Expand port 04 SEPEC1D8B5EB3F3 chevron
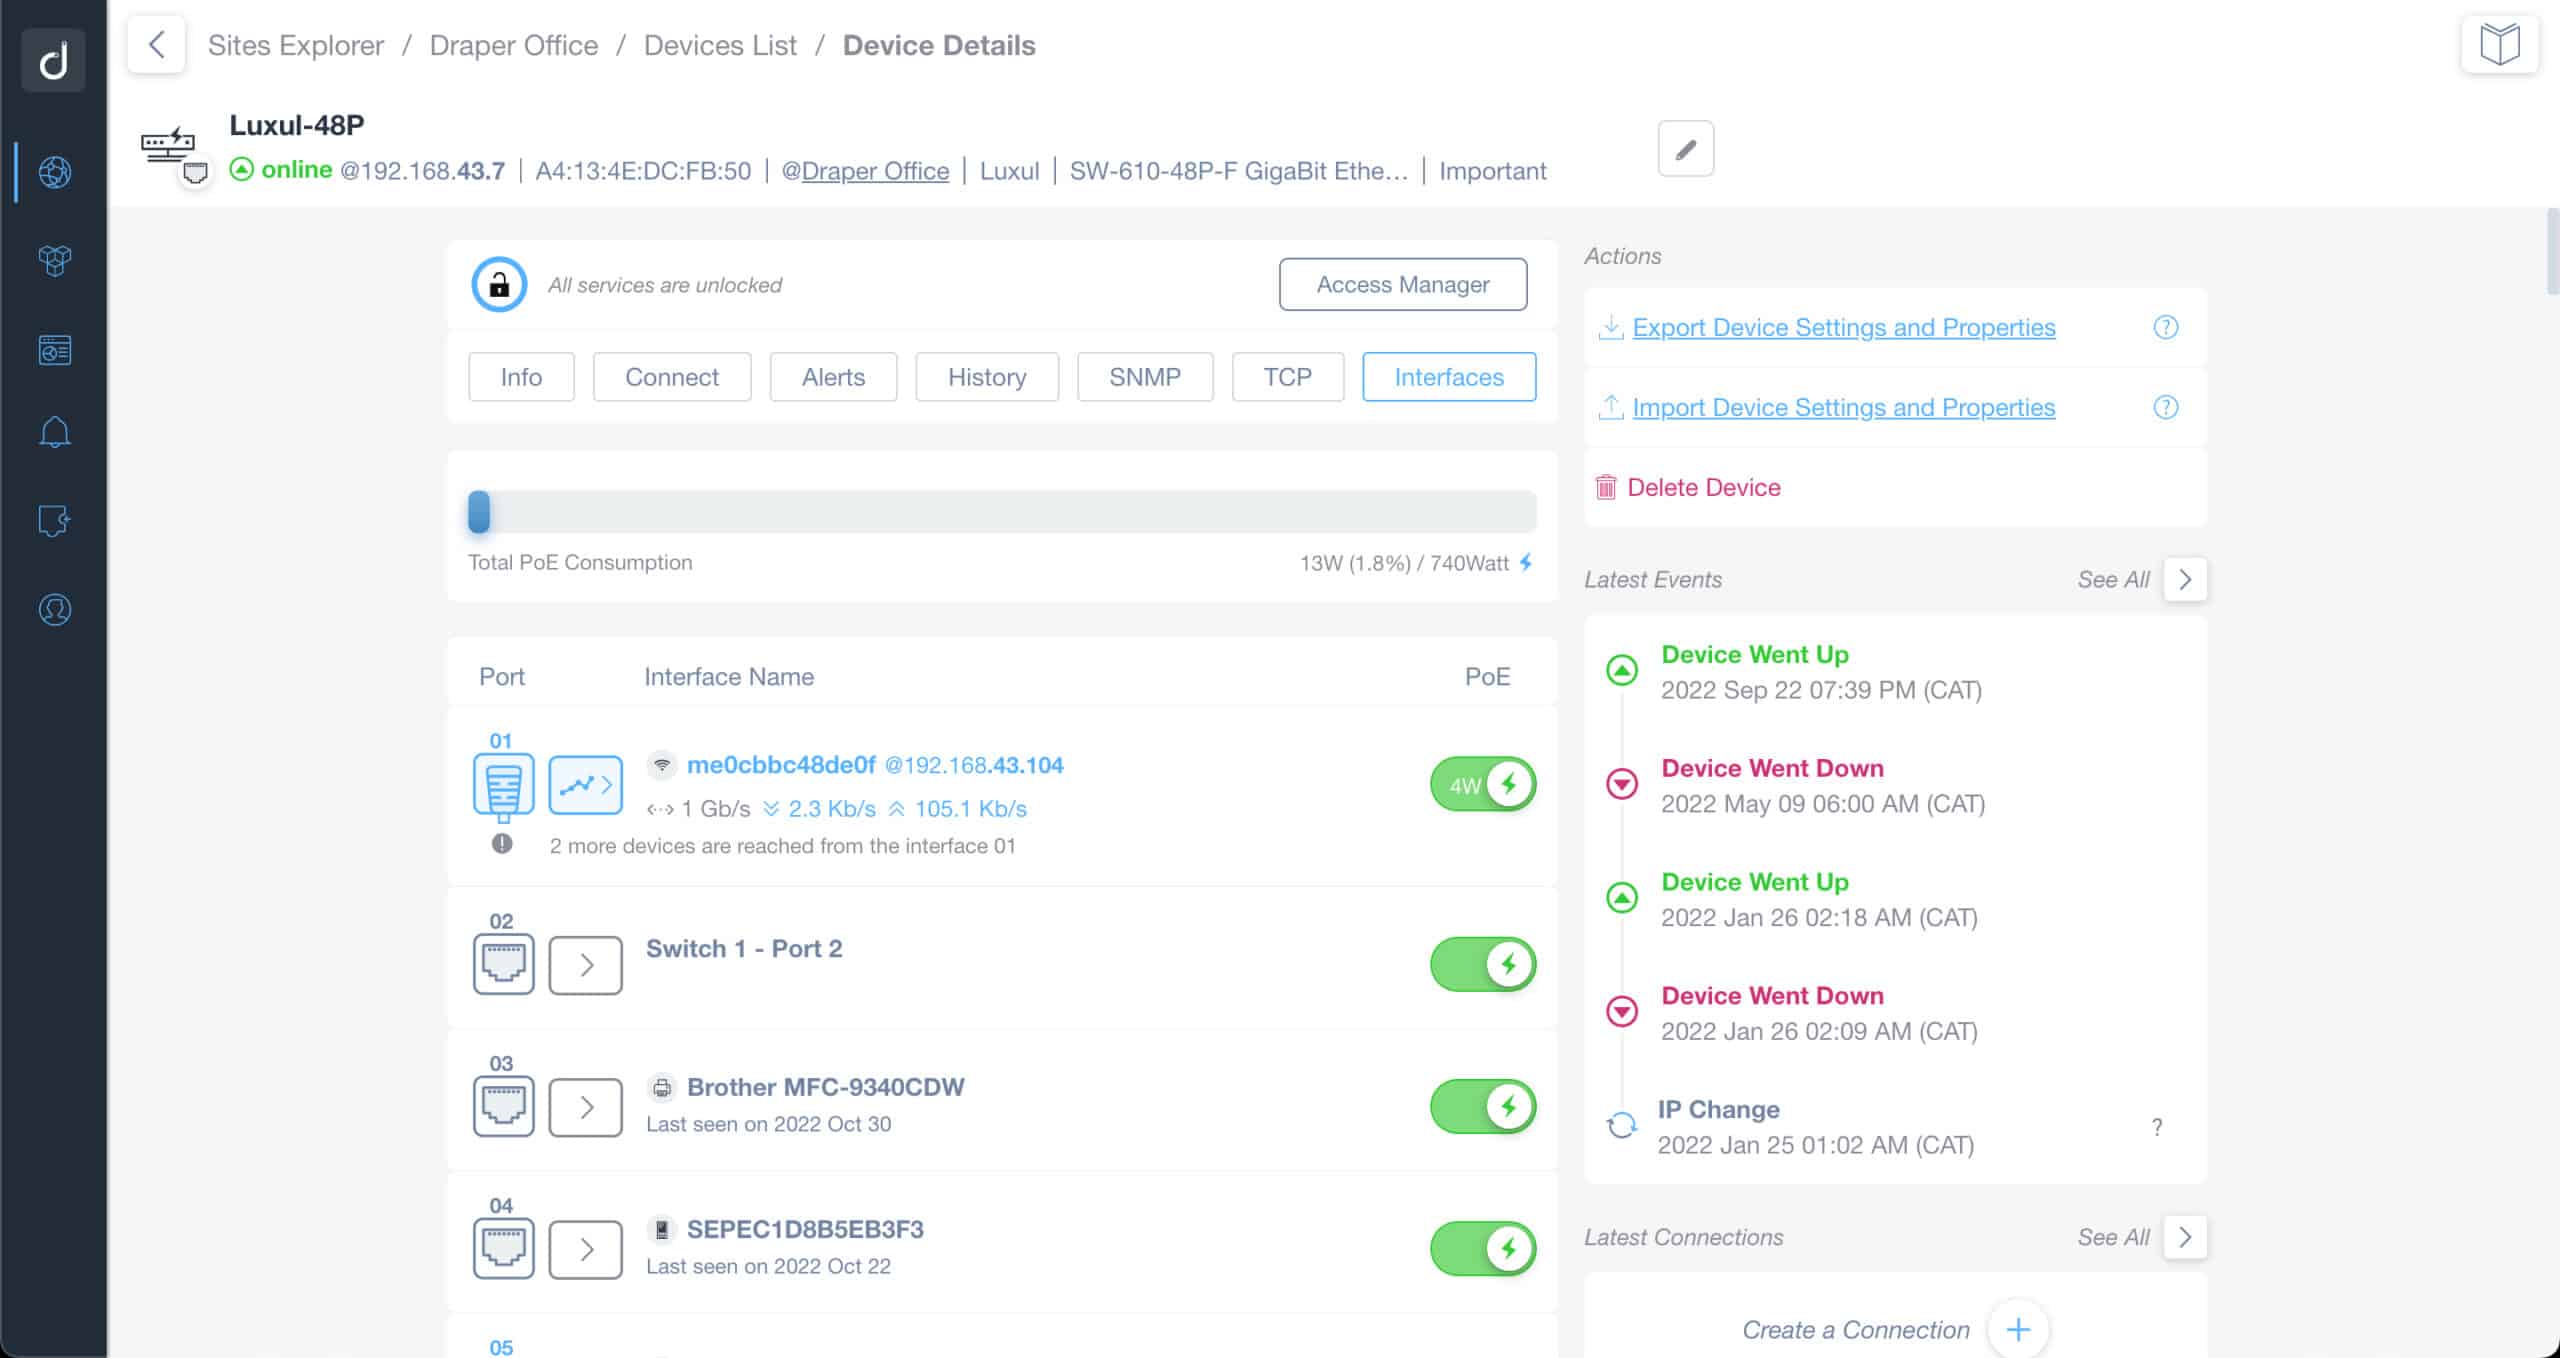Image resolution: width=2560 pixels, height=1358 pixels. (585, 1249)
